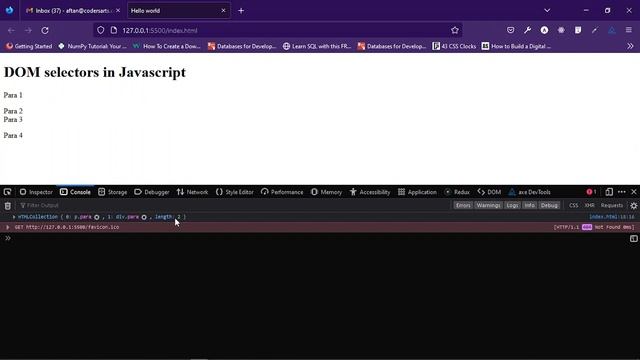Go forward to next page
This screenshot has height=360, width=640.
click(x=28, y=30)
